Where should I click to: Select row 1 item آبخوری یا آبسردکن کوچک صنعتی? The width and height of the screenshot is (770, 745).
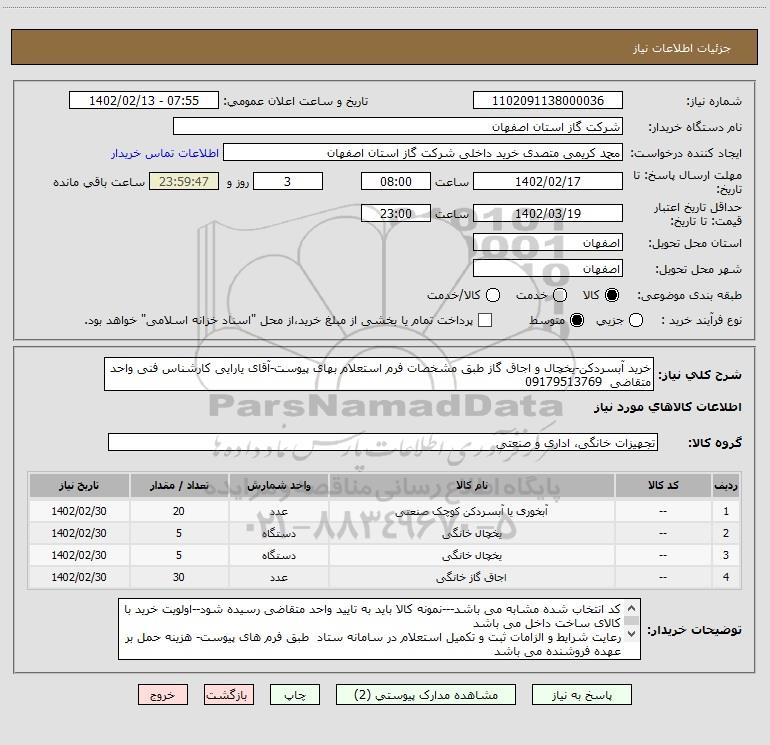pyautogui.click(x=471, y=511)
